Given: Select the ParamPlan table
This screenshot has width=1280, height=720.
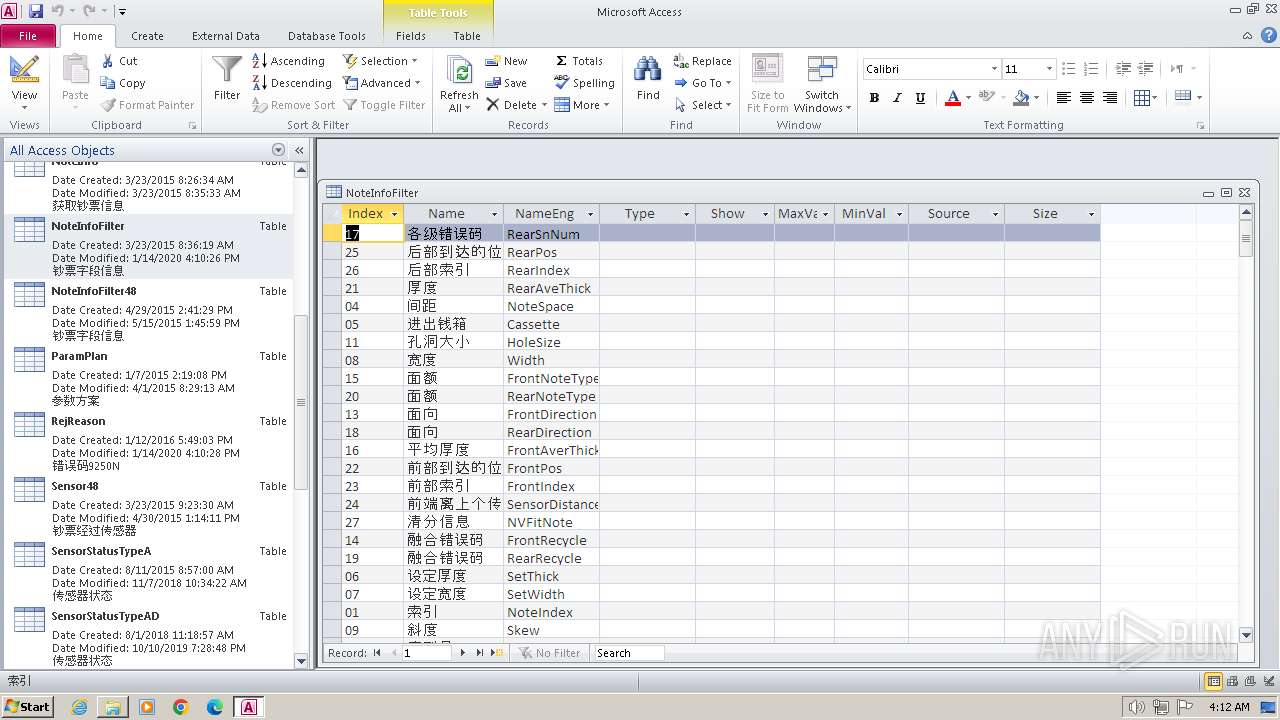Looking at the screenshot, I should (150, 377).
